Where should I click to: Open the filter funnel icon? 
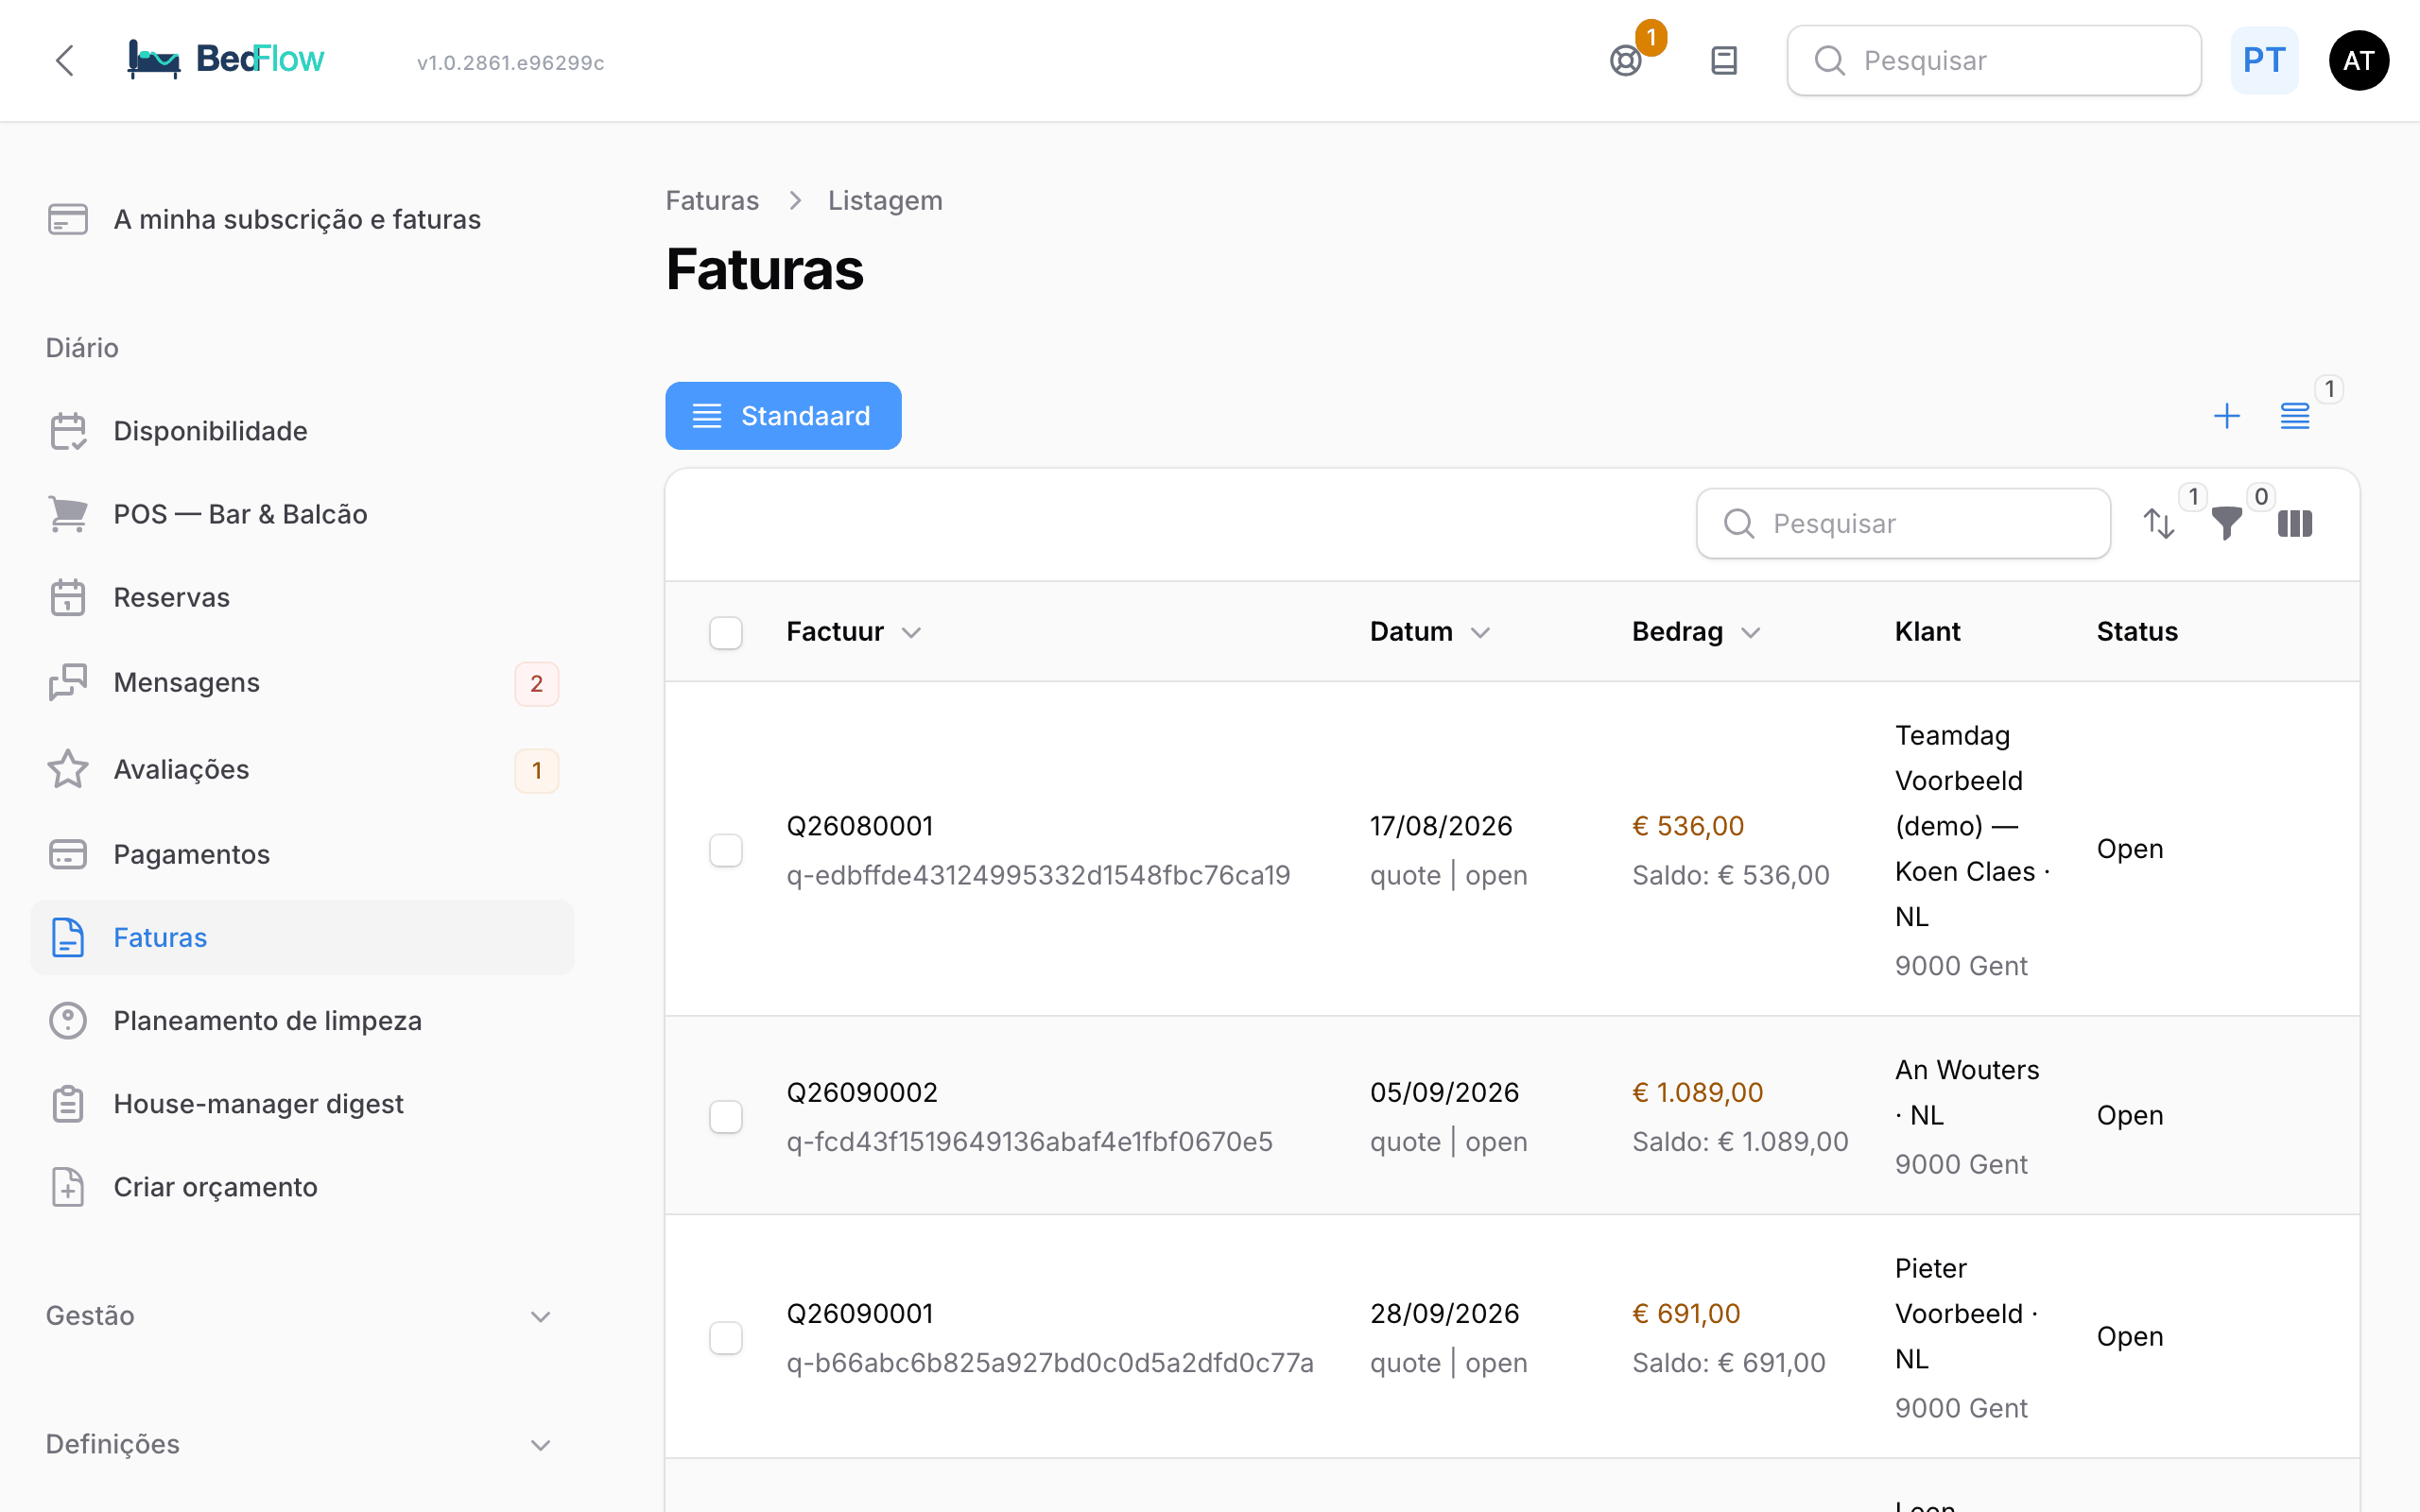2227,524
